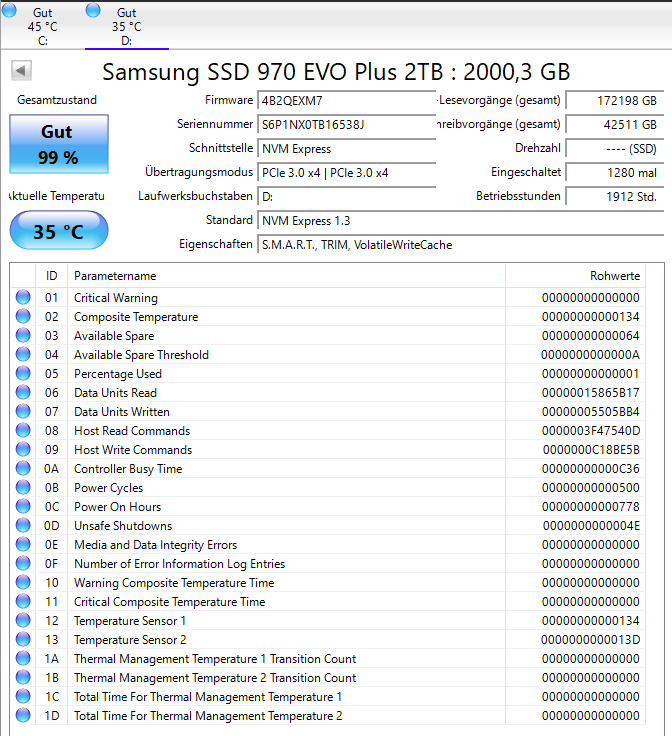
Task: Click the status orb for Temperature Sensor 1
Action: click(x=23, y=621)
